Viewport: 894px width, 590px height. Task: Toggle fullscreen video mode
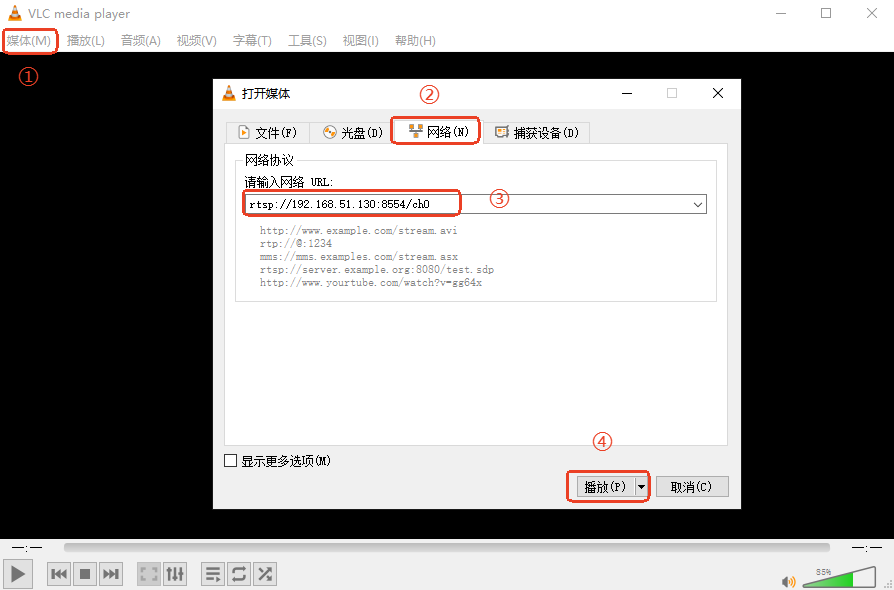coord(149,573)
